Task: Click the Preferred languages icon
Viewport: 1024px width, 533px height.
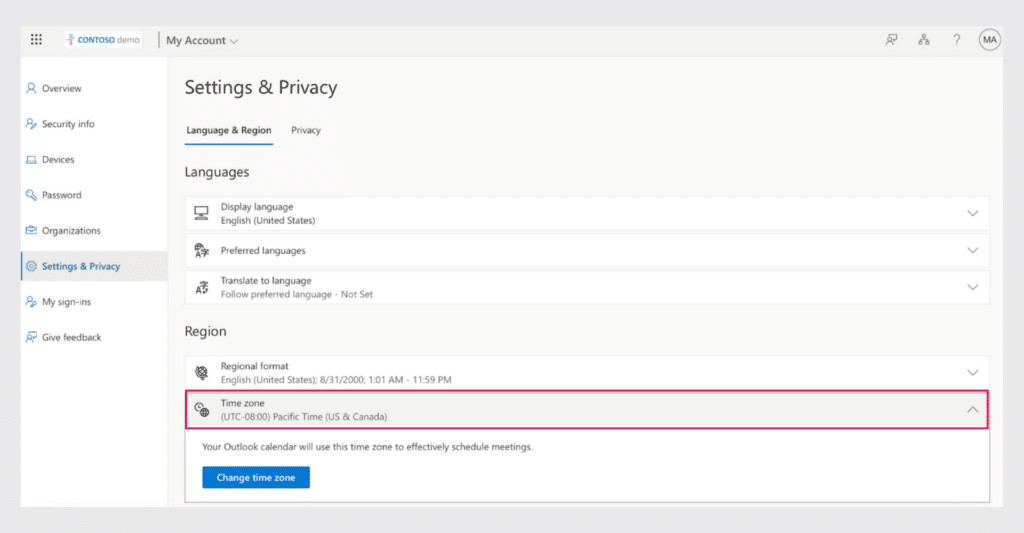Action: [x=202, y=250]
